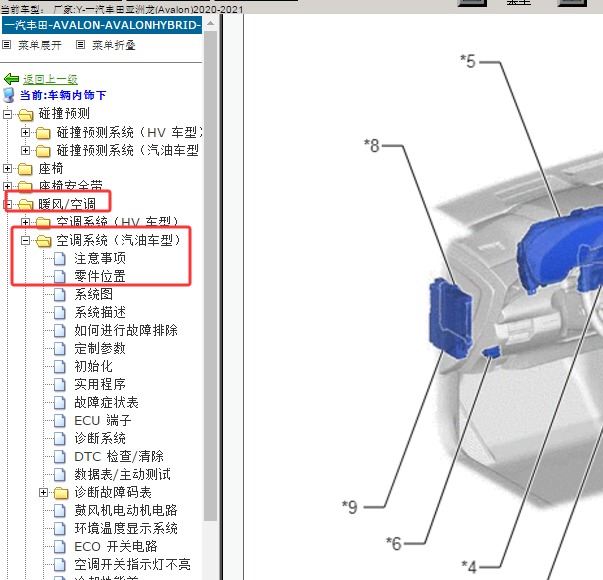Viewport: 603px width, 580px height.
Task: Click the 当前:车辆内饰下 label
Action: (x=63, y=95)
